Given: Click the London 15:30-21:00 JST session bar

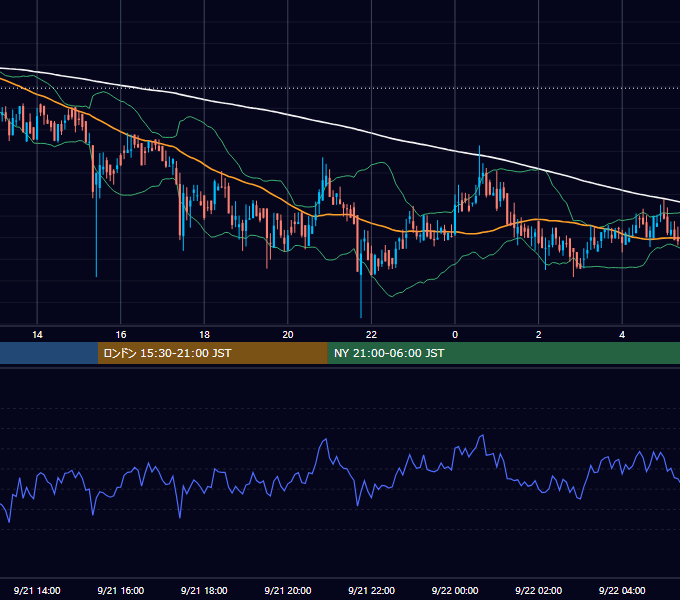Looking at the screenshot, I should coord(212,353).
